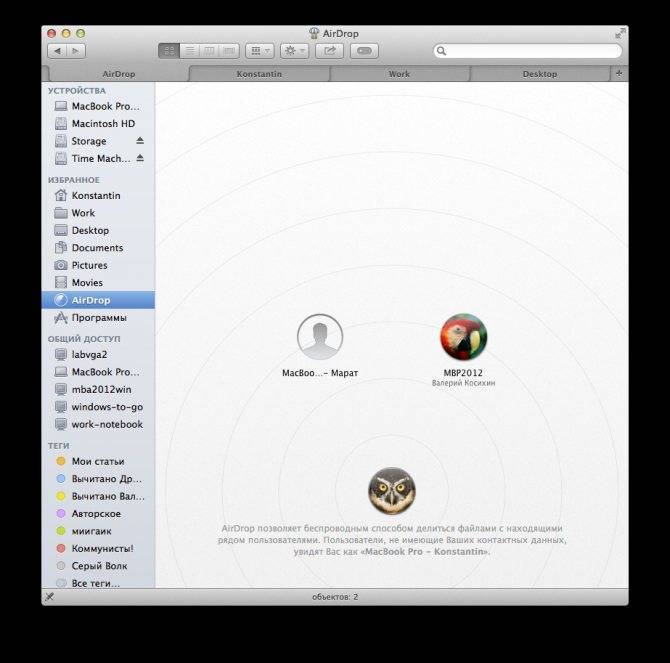Open the Pictures folder in sidebar
670x663 pixels.
tap(89, 265)
